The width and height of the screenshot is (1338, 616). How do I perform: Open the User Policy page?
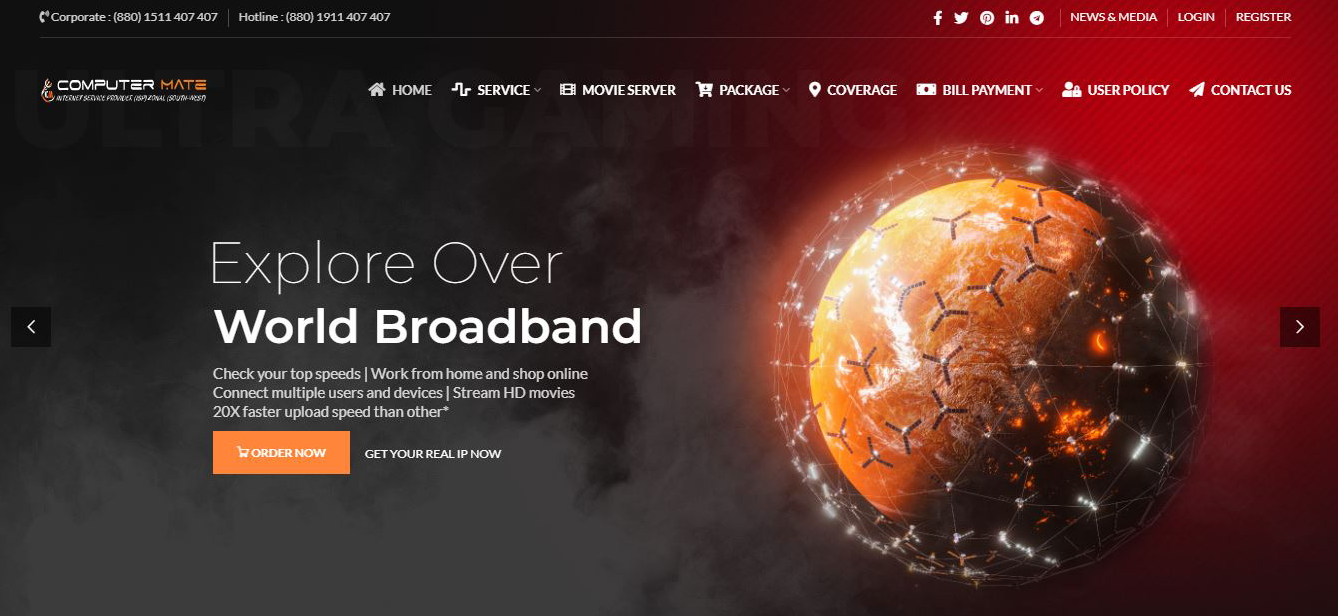(1115, 90)
